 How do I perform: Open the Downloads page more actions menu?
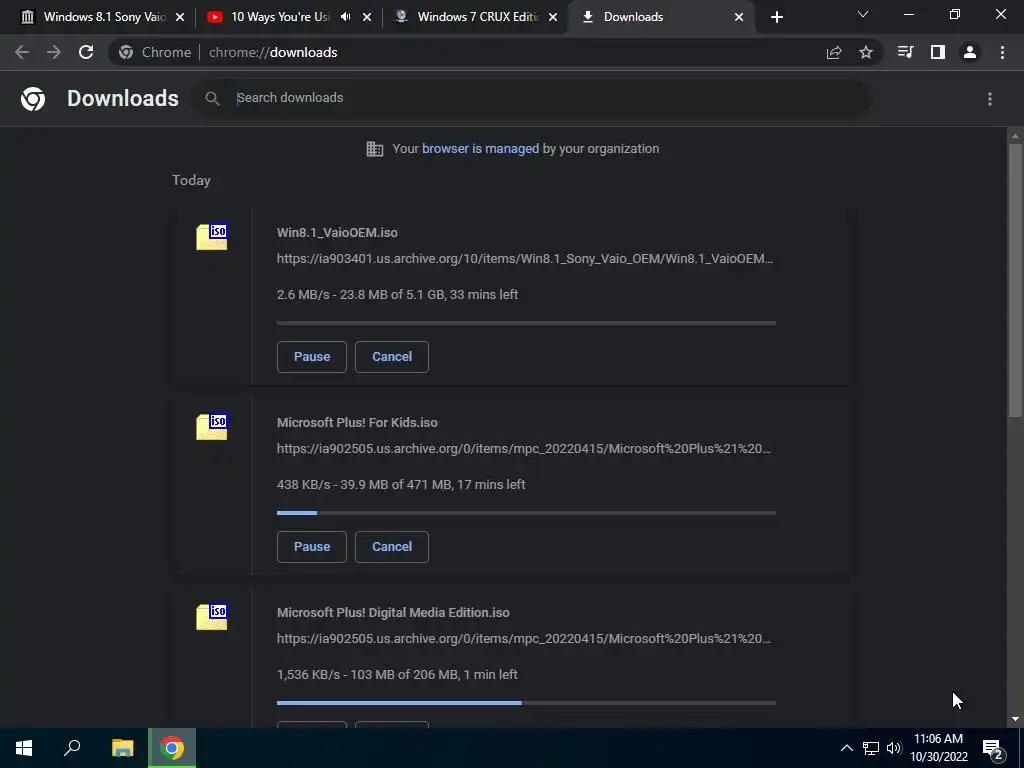[x=990, y=99]
